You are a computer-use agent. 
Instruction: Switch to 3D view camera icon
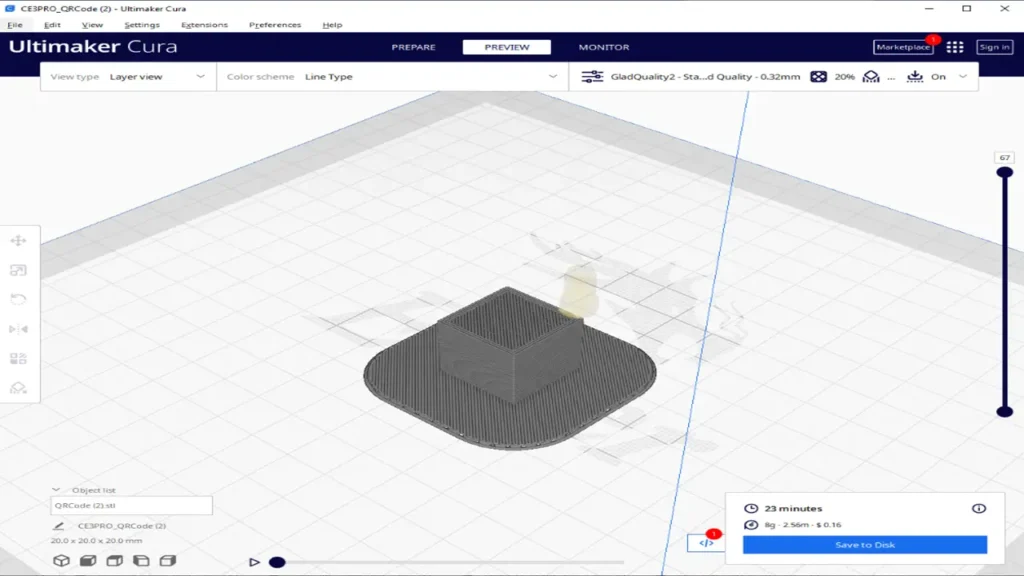tap(61, 560)
